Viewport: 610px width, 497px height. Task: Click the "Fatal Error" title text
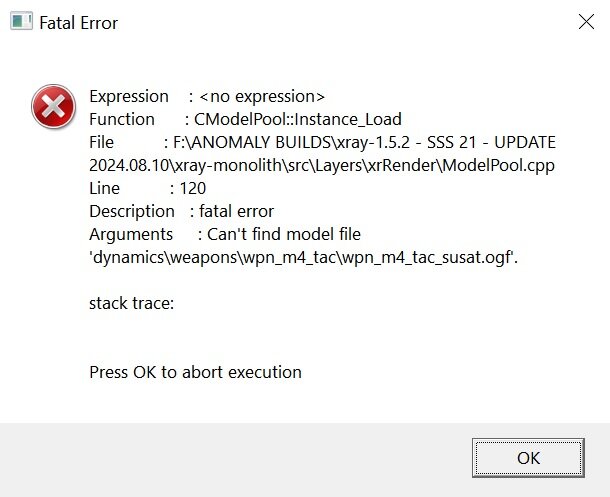[x=78, y=22]
